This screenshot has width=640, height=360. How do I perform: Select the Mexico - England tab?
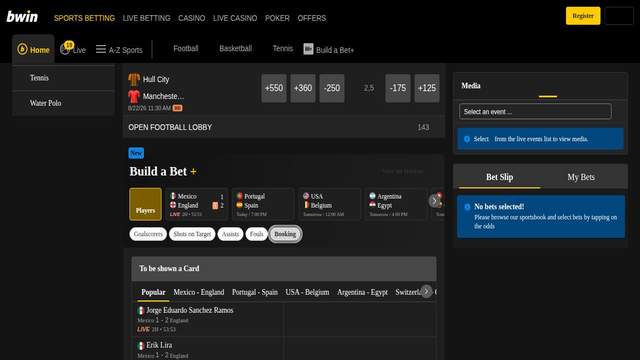coord(199,292)
